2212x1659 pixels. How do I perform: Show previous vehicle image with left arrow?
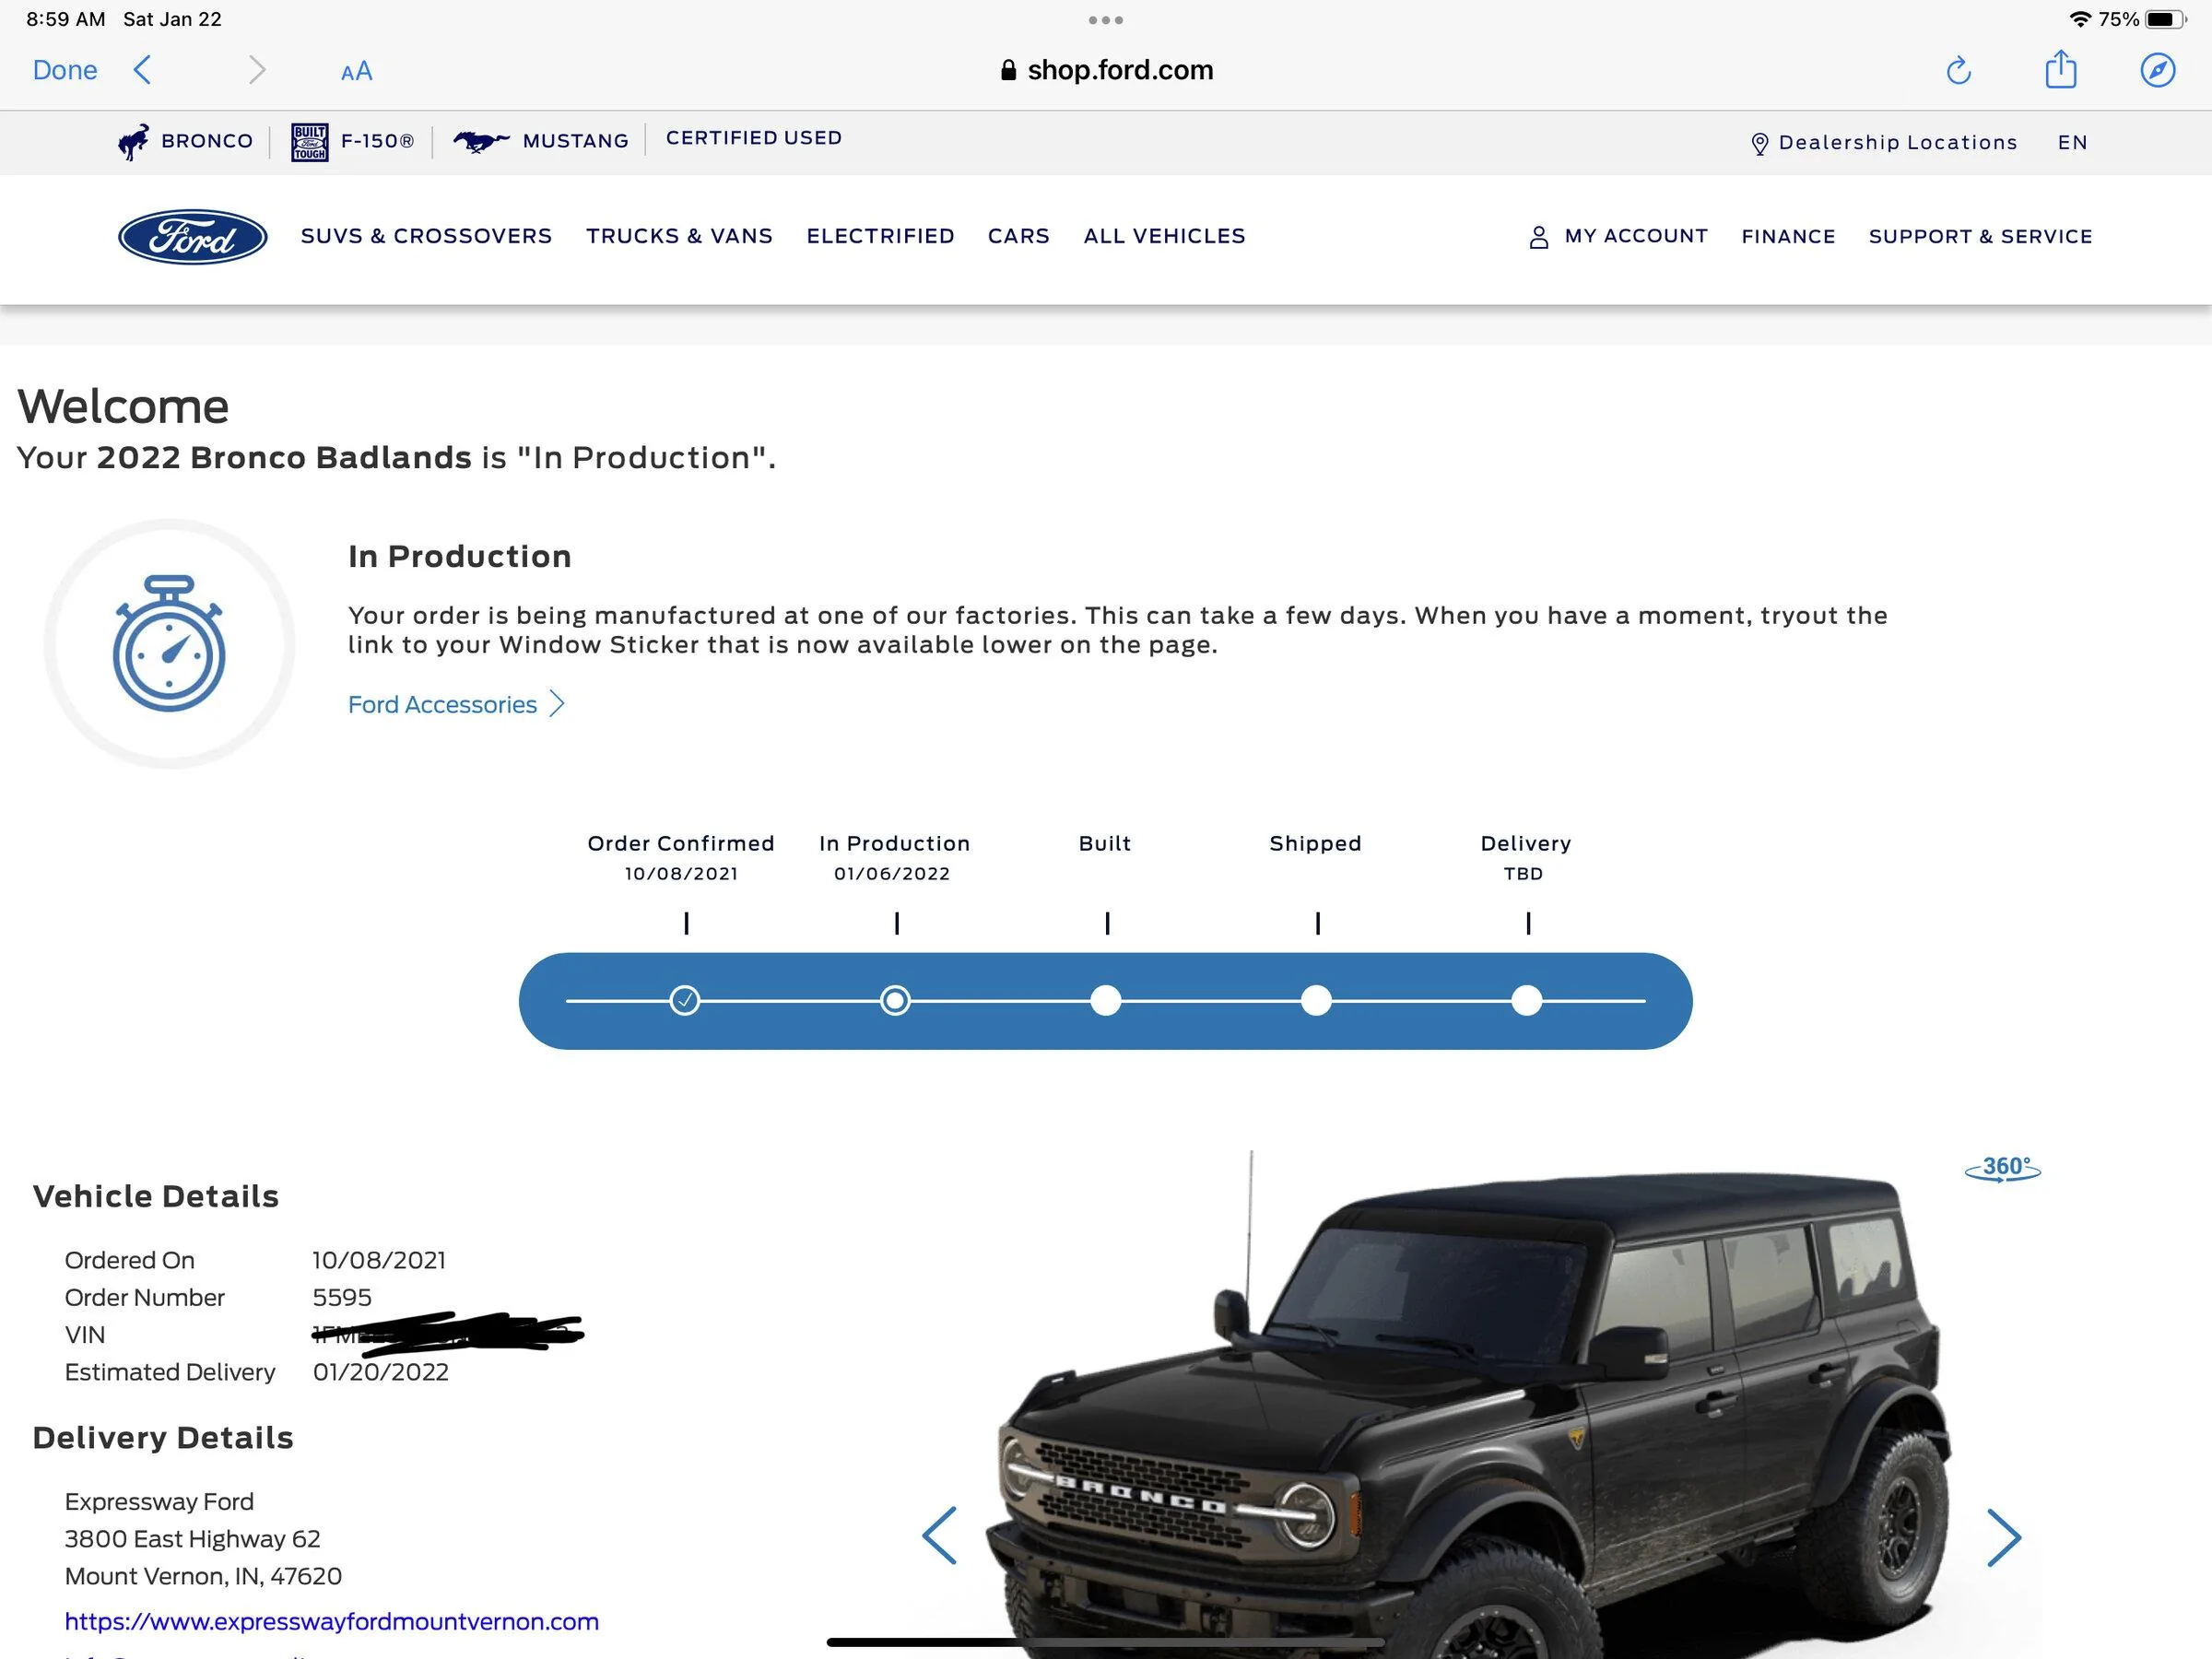[x=939, y=1535]
